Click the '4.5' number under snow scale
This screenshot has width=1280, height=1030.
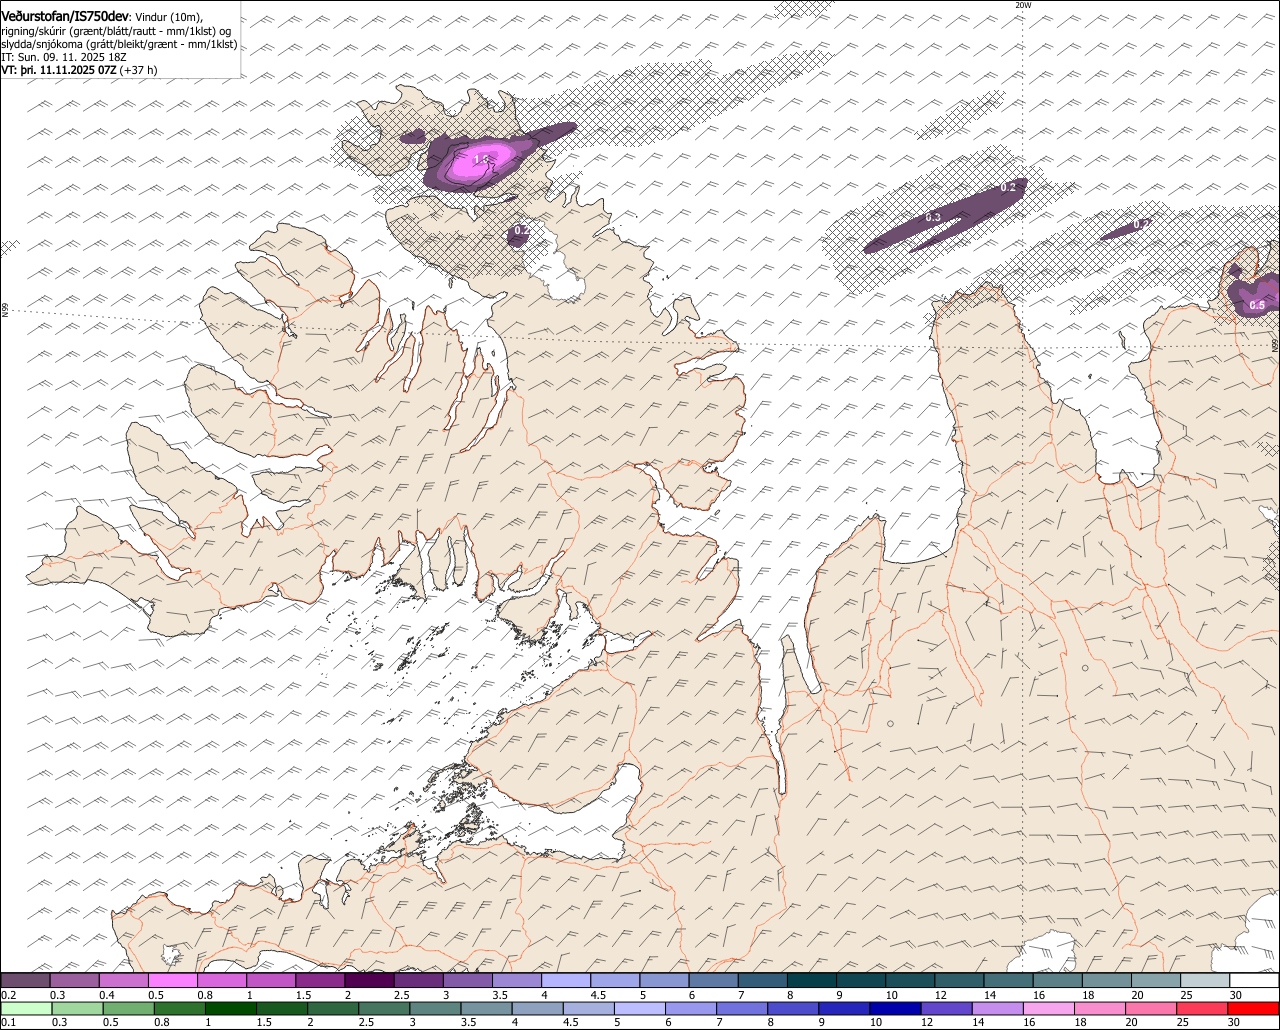point(599,995)
